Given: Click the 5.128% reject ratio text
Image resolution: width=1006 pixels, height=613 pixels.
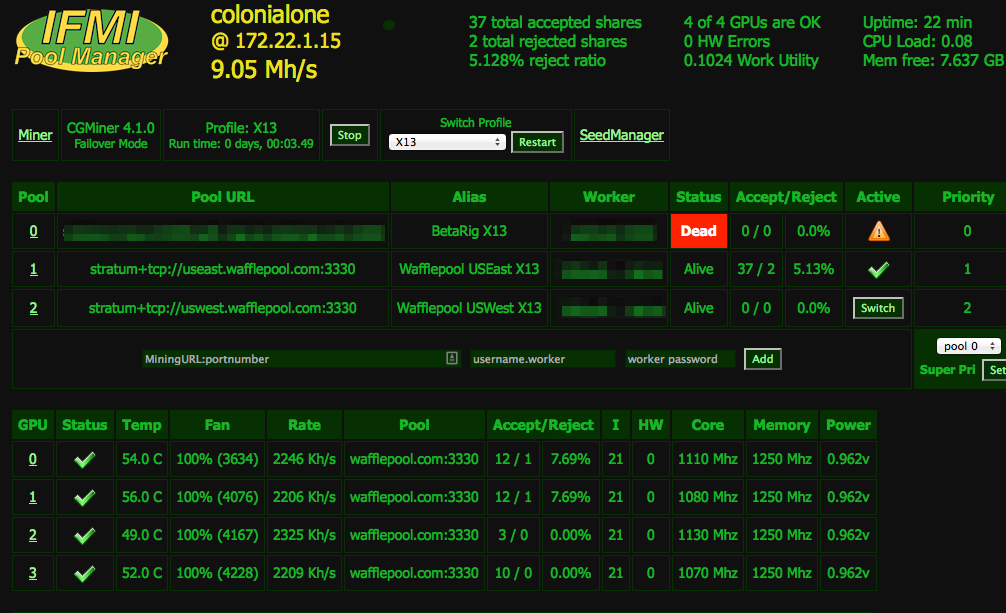Looking at the screenshot, I should click(537, 60).
